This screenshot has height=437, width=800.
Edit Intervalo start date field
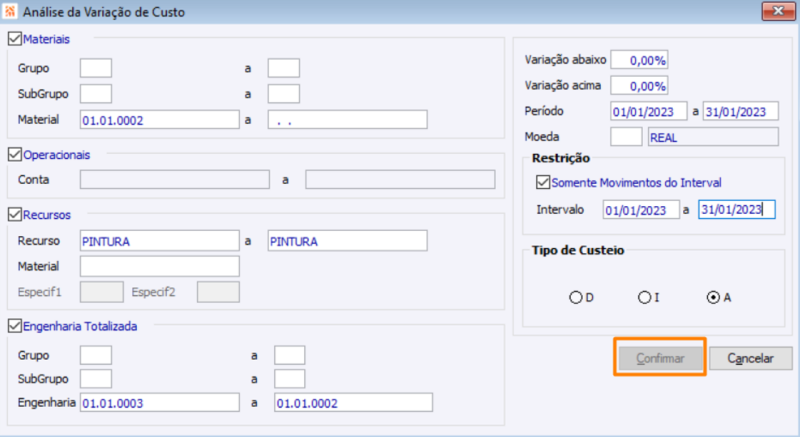[x=641, y=210]
